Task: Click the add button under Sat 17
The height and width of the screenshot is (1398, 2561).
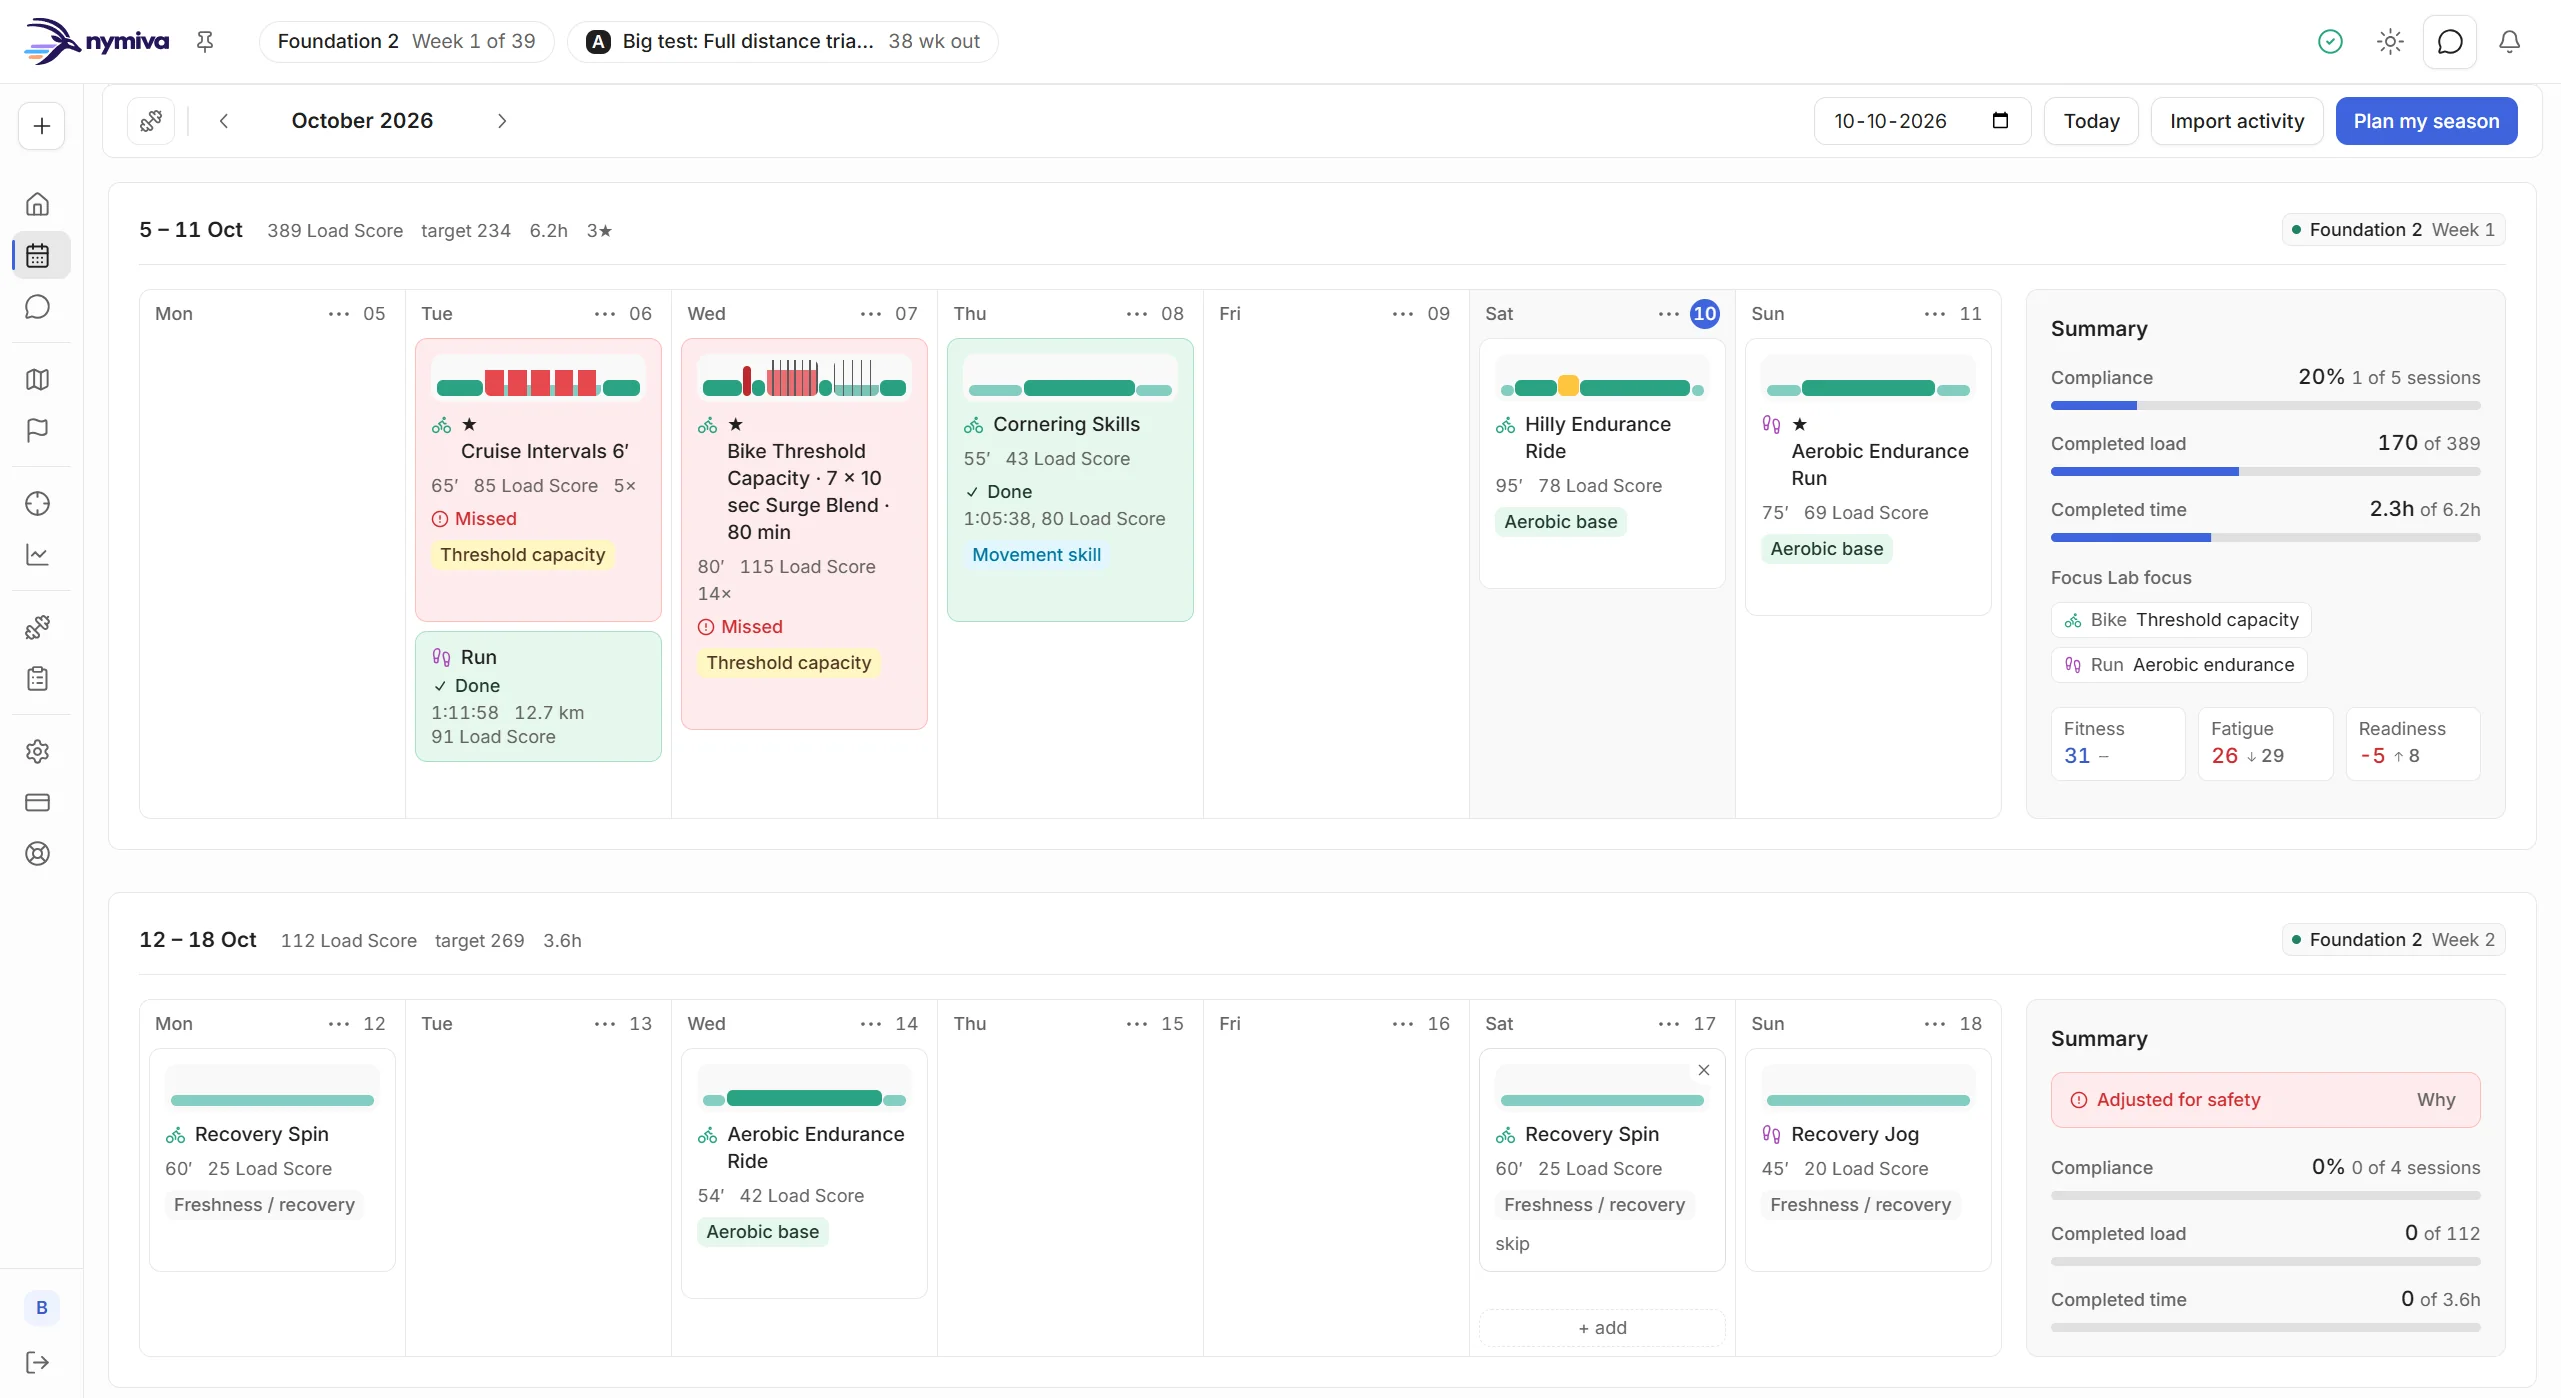Action: point(1602,1328)
